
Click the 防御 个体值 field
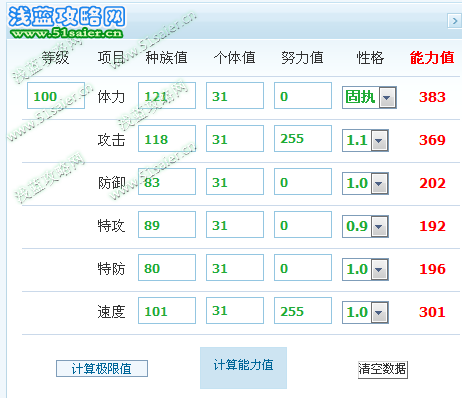[235, 182]
